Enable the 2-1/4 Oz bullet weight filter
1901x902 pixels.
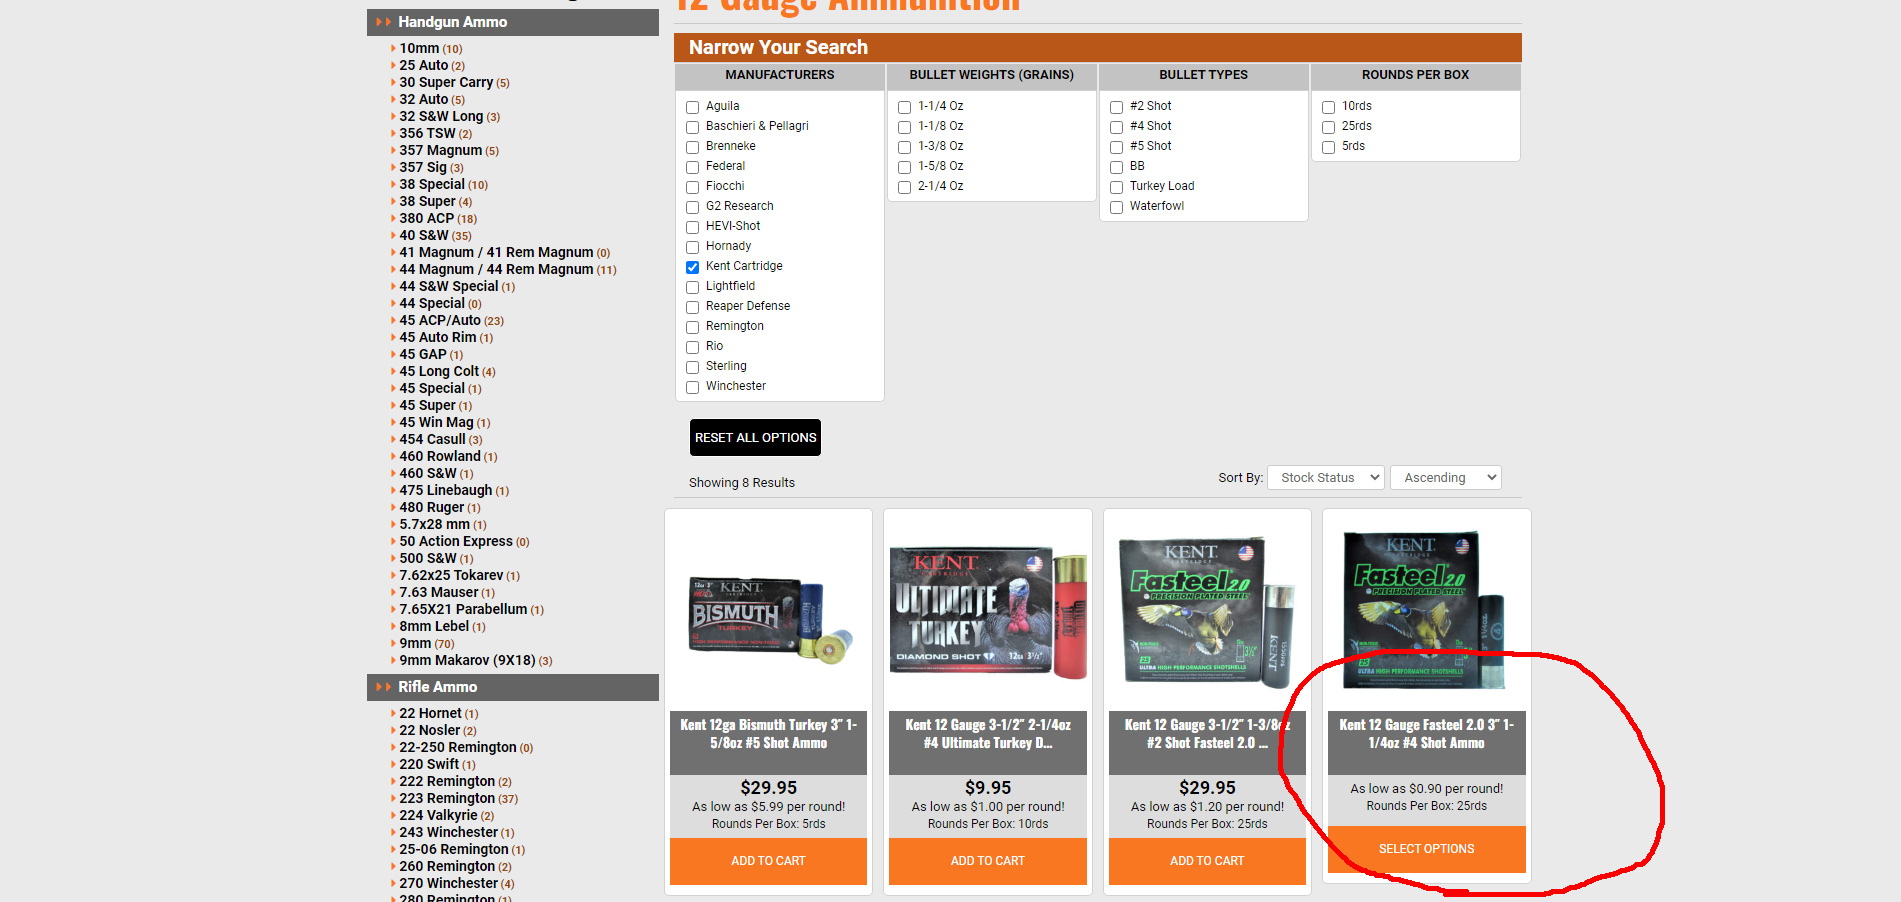point(904,187)
